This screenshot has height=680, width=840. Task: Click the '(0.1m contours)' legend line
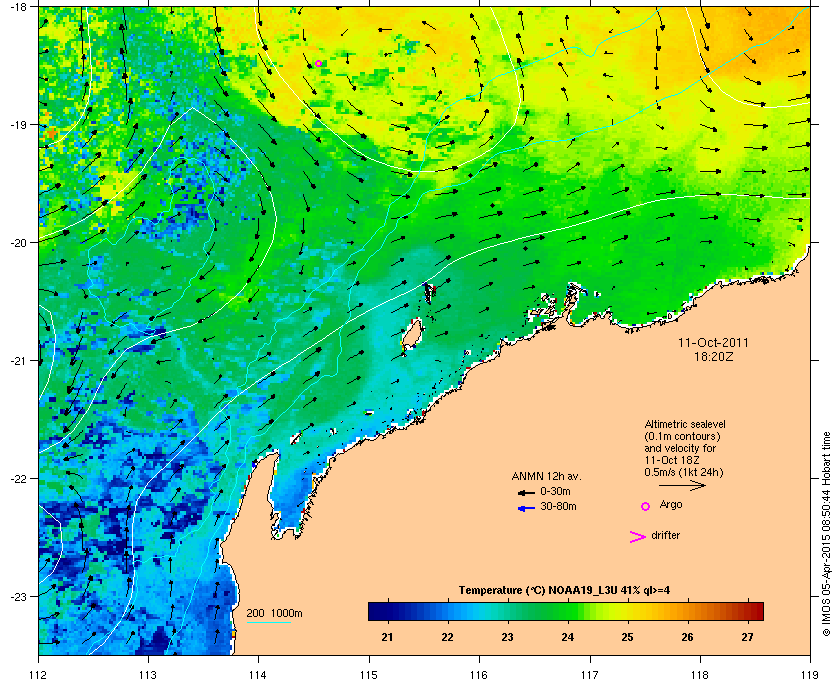click(682, 436)
